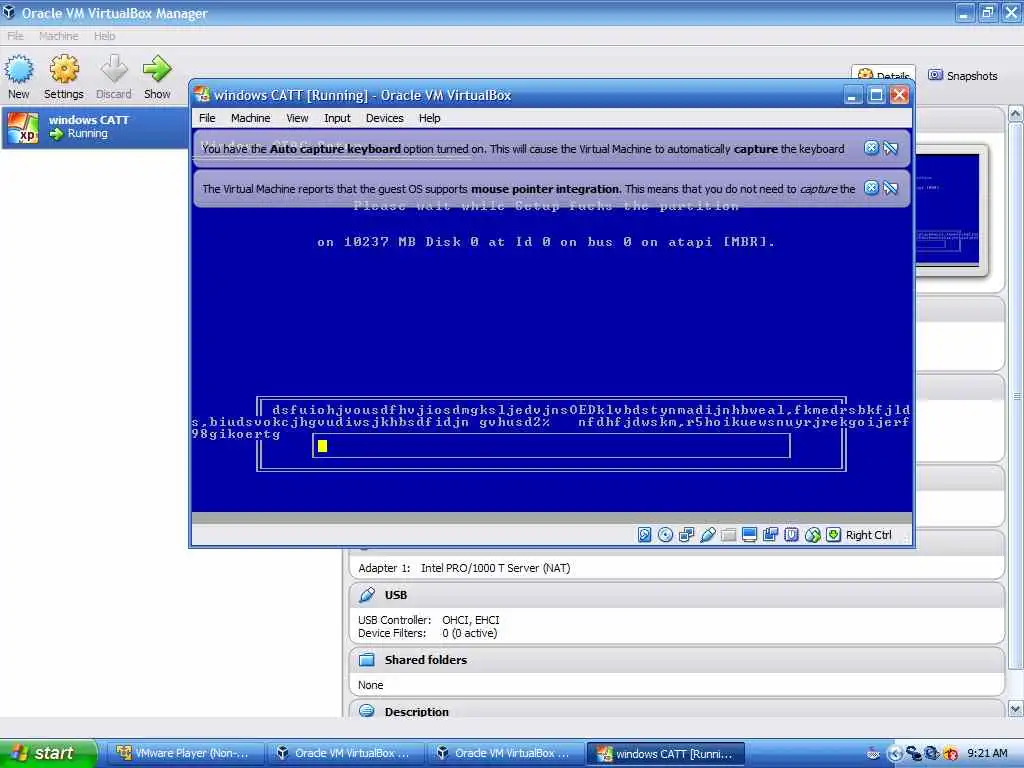Click the VM preview thumbnail in Manager
Image resolution: width=1024 pixels, height=768 pixels.
[x=947, y=210]
